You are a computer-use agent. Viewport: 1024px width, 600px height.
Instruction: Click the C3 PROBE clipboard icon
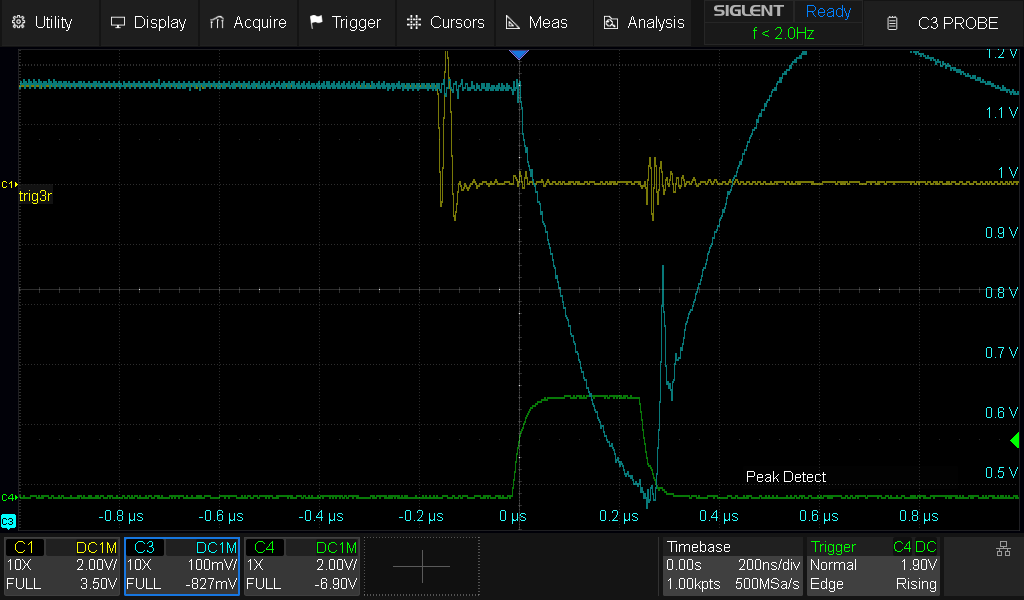891,22
